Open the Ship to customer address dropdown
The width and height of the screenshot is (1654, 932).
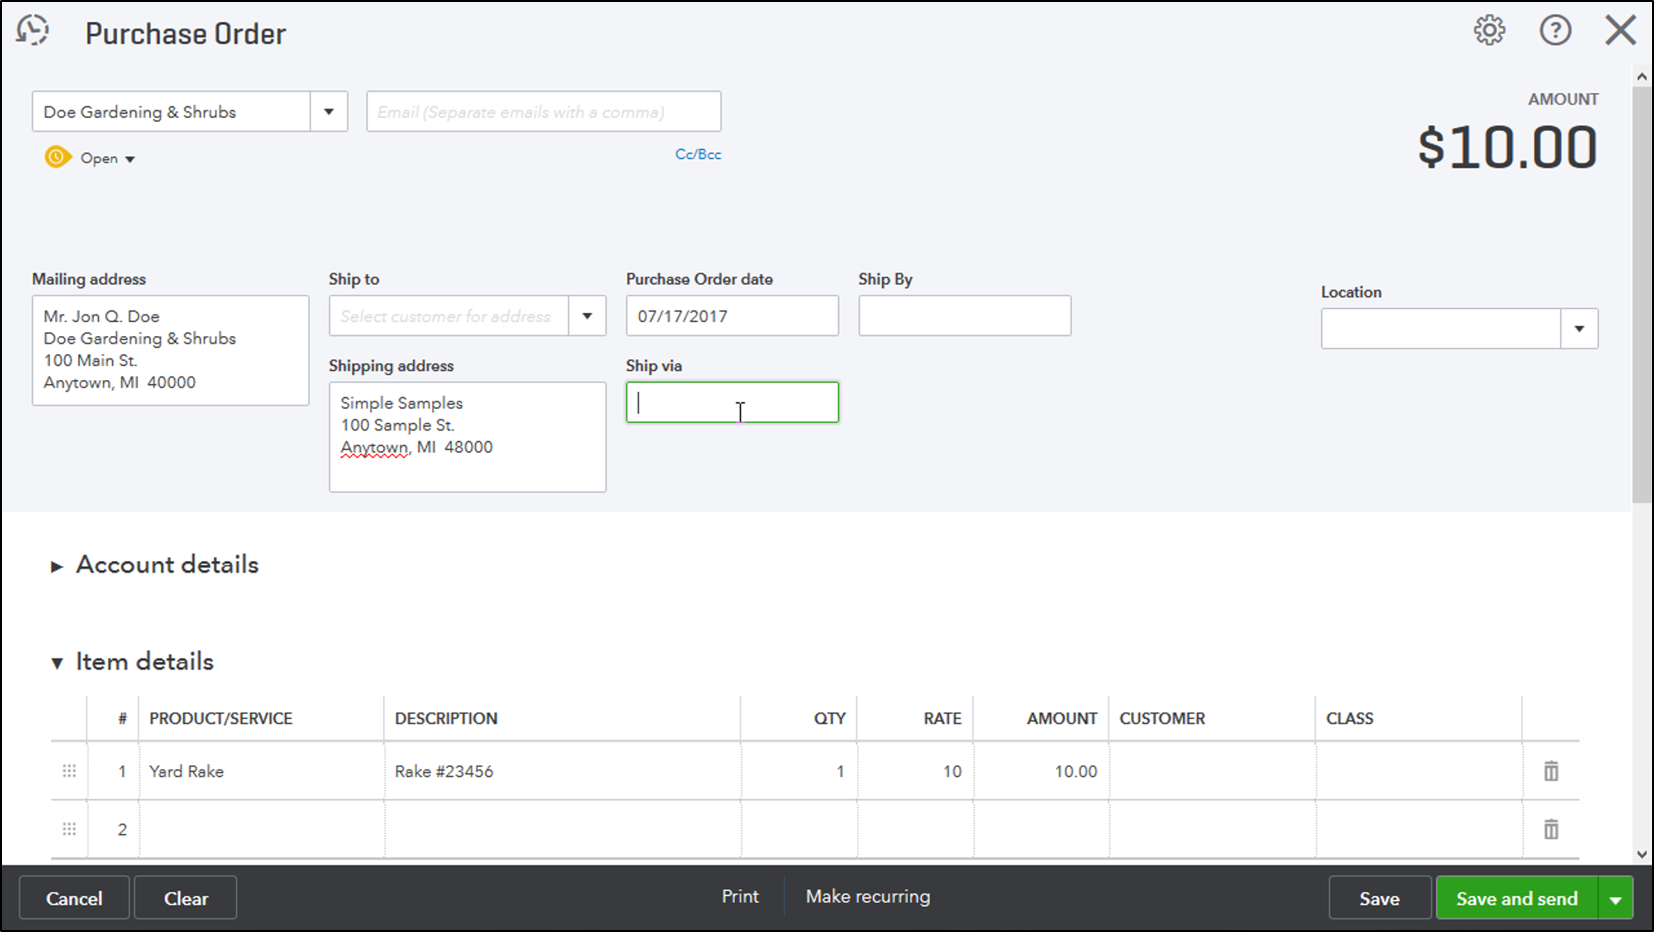click(x=587, y=315)
